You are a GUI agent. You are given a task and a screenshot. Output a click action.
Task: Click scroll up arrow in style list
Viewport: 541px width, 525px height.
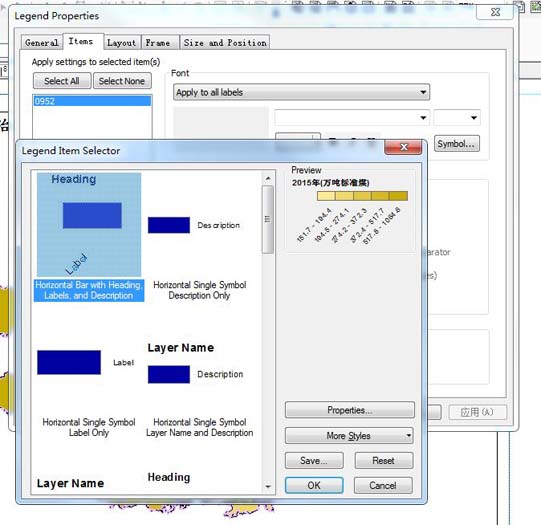click(268, 178)
